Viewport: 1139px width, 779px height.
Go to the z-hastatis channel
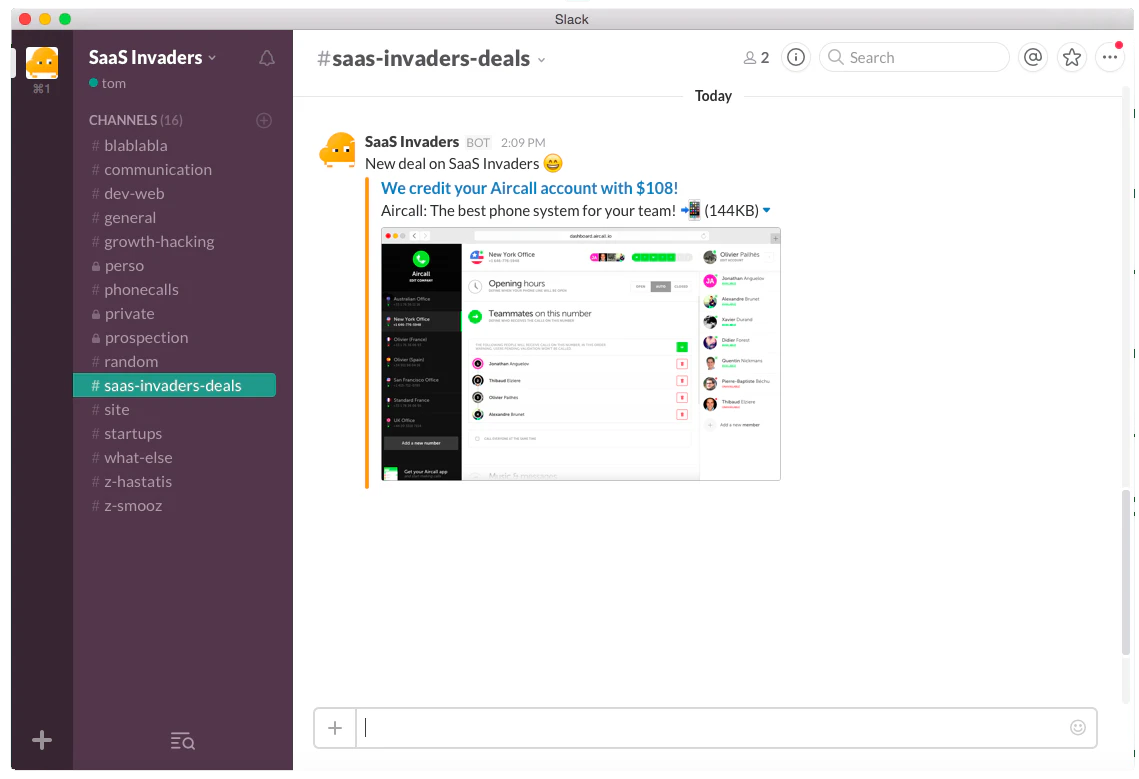click(137, 481)
